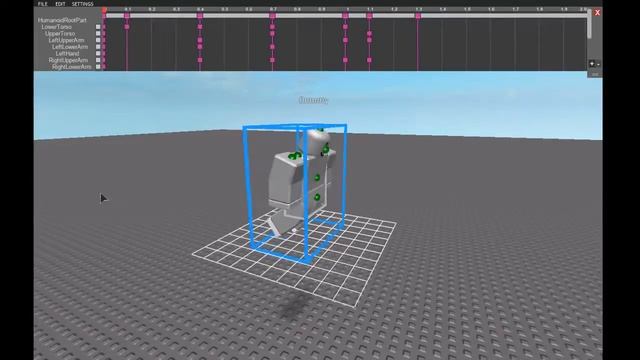Select the lowest green joint handle on the rig
This screenshot has height=360, width=640.
317,197
